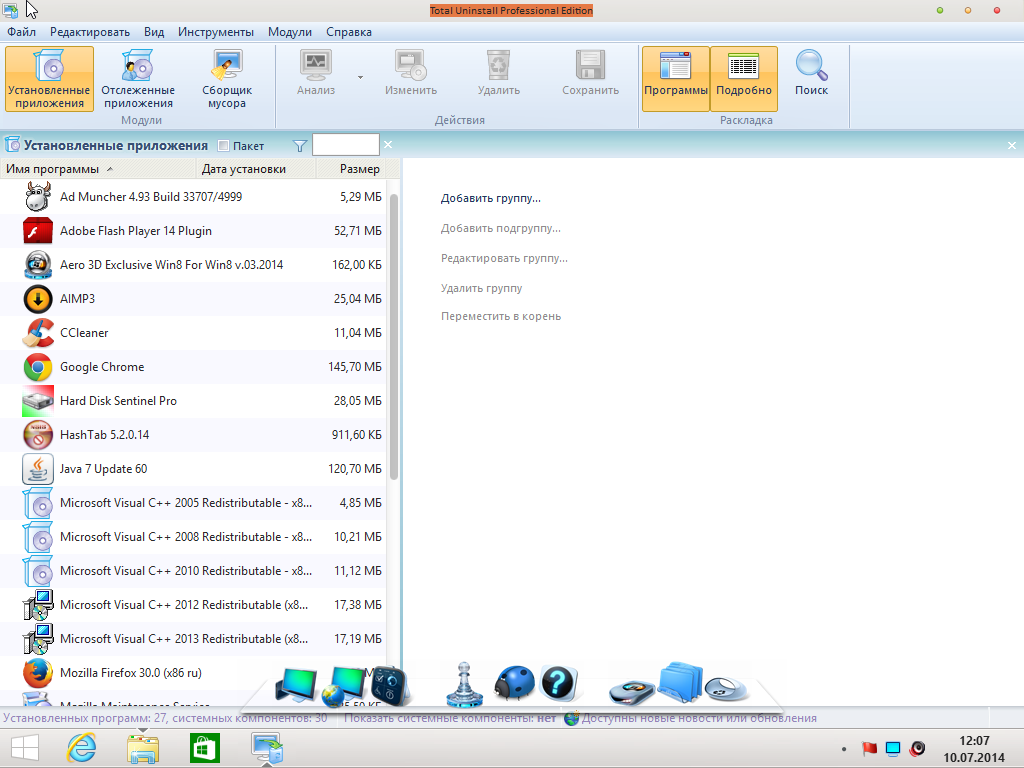Click the chess pawn dock icon
1024x768 pixels.
coord(464,684)
